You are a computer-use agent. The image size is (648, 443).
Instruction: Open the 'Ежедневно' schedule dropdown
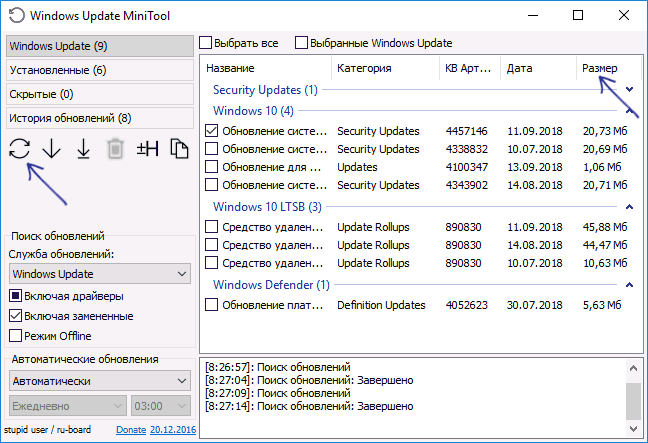click(68, 406)
